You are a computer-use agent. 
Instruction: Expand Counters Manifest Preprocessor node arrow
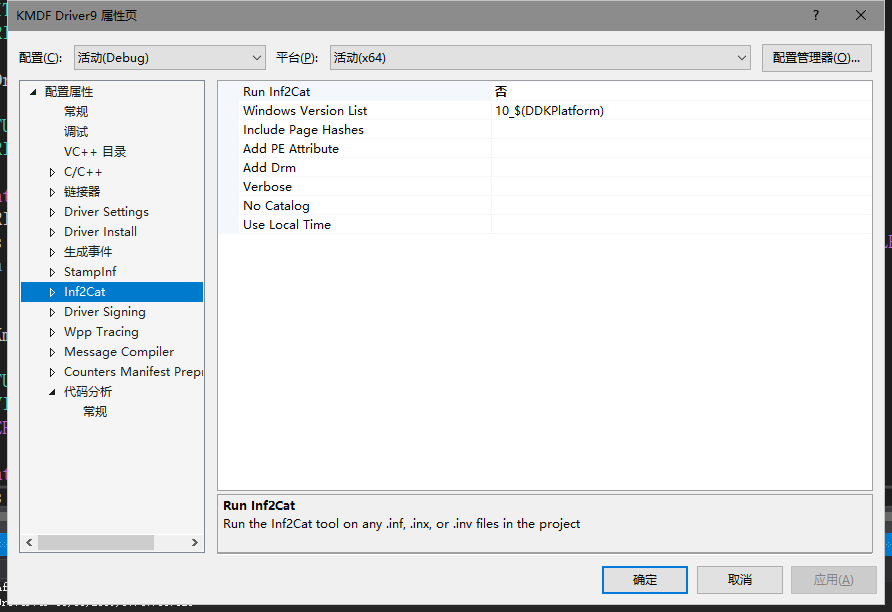coord(52,372)
